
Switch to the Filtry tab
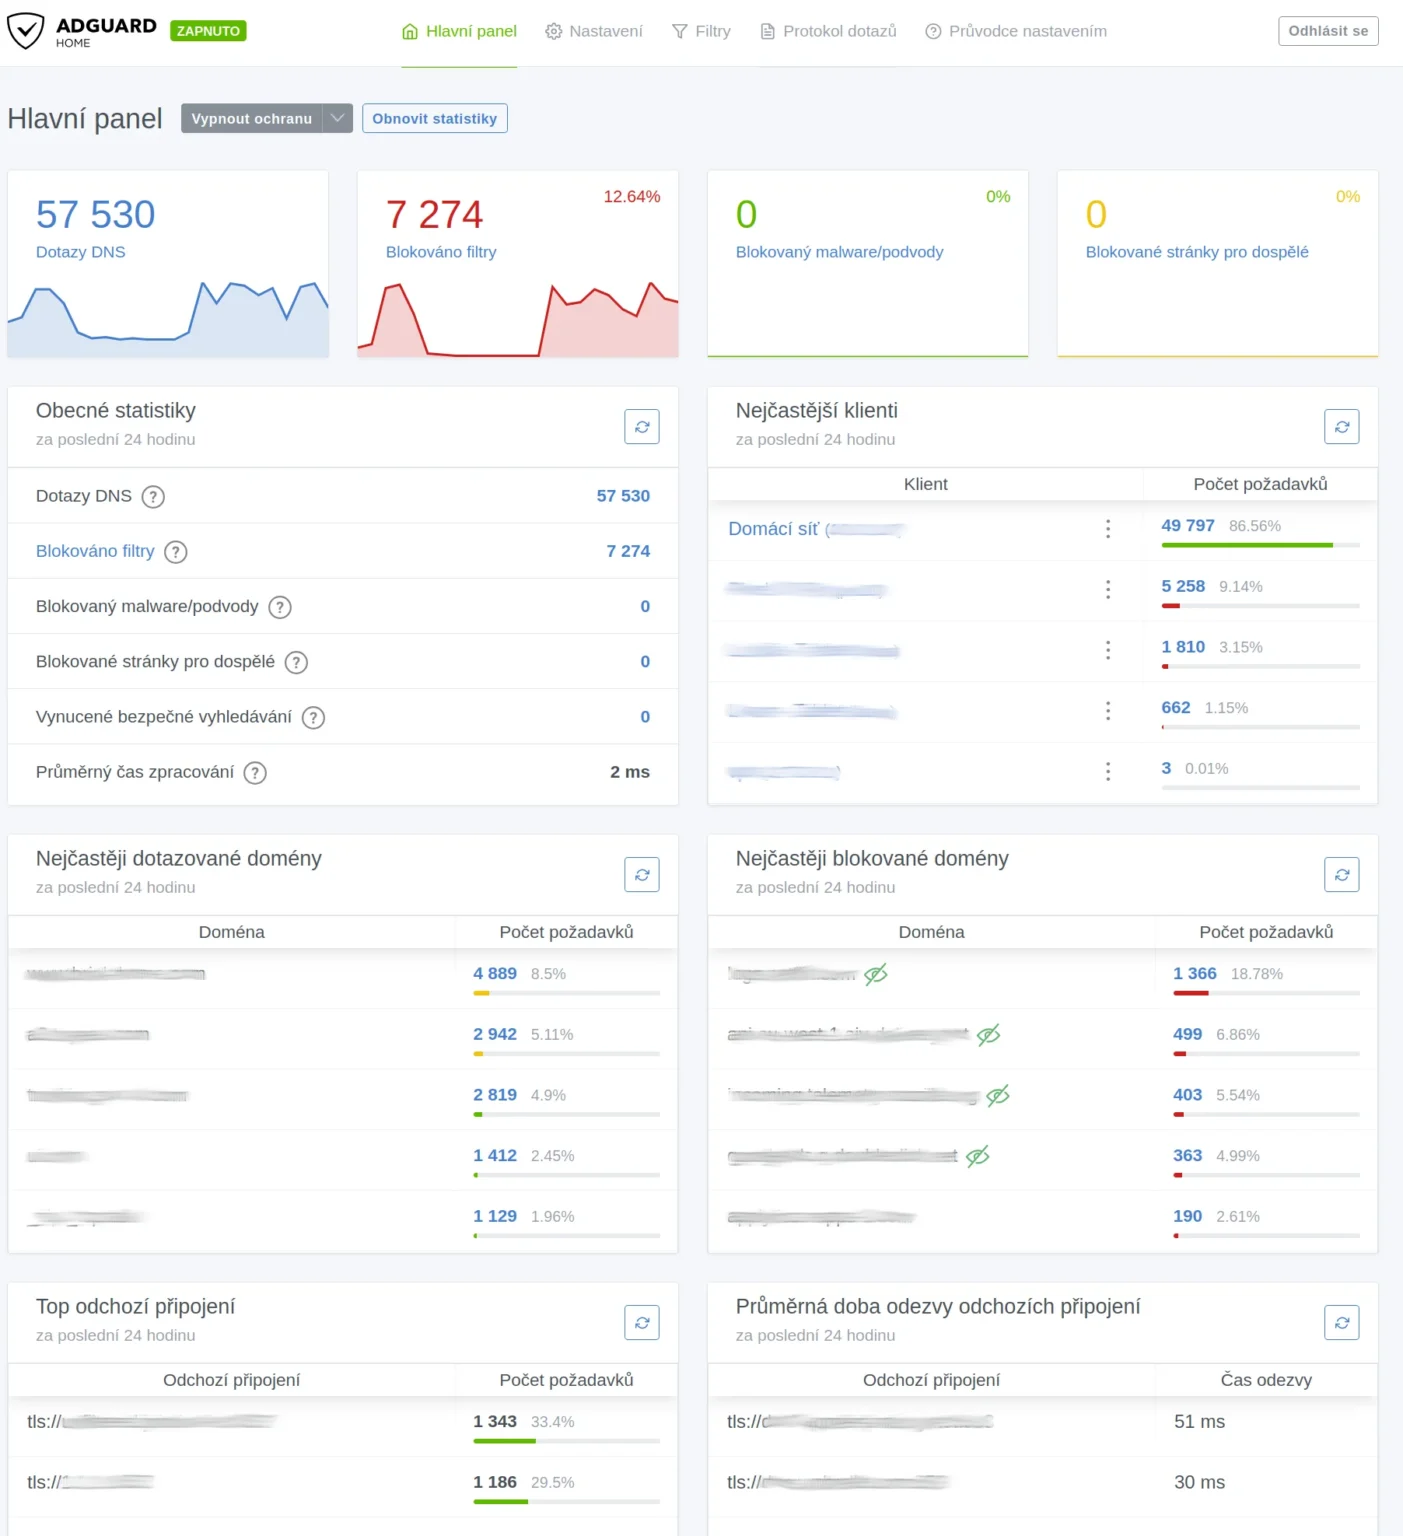tap(701, 31)
